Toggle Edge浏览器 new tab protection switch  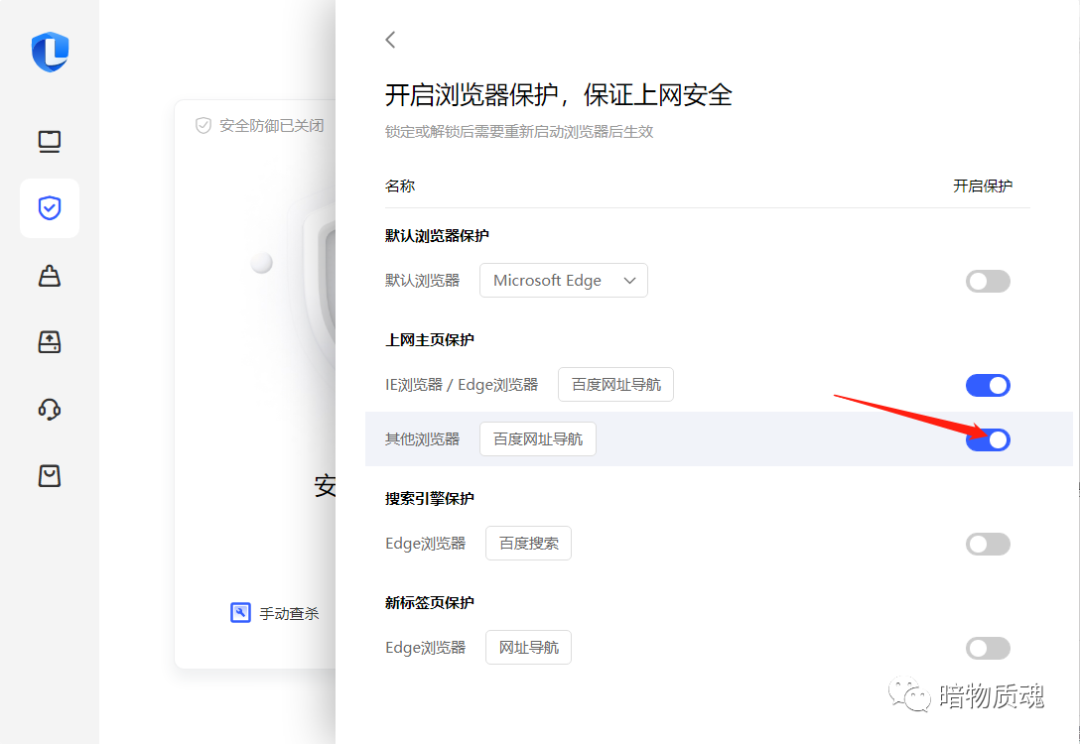click(988, 648)
